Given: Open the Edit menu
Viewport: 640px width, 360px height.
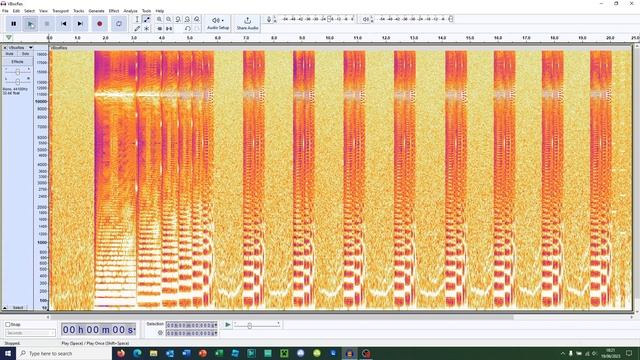Looking at the screenshot, I should [x=16, y=11].
